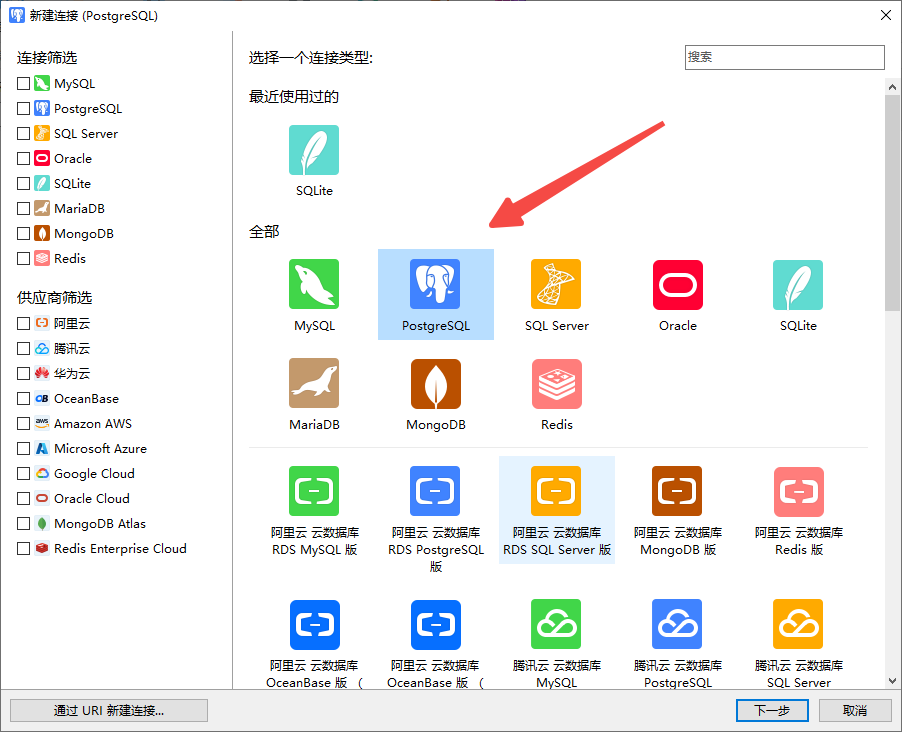Pick the Redis connection icon
The width and height of the screenshot is (902, 732).
click(x=557, y=383)
